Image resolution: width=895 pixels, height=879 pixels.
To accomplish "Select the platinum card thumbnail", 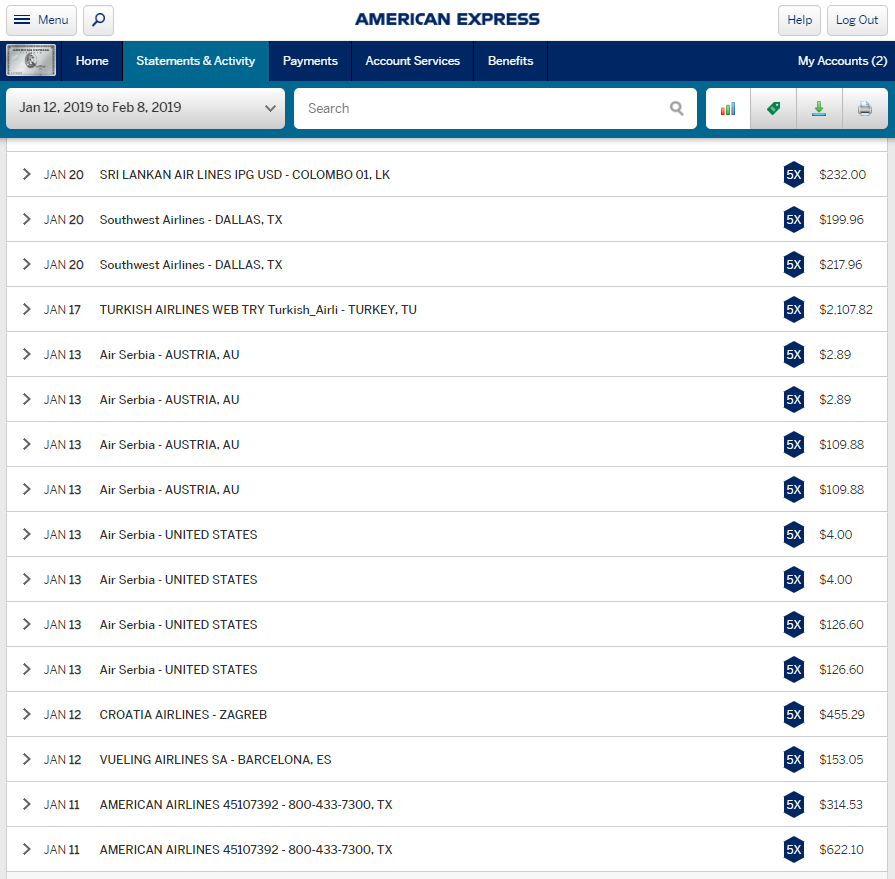I will pyautogui.click(x=31, y=61).
